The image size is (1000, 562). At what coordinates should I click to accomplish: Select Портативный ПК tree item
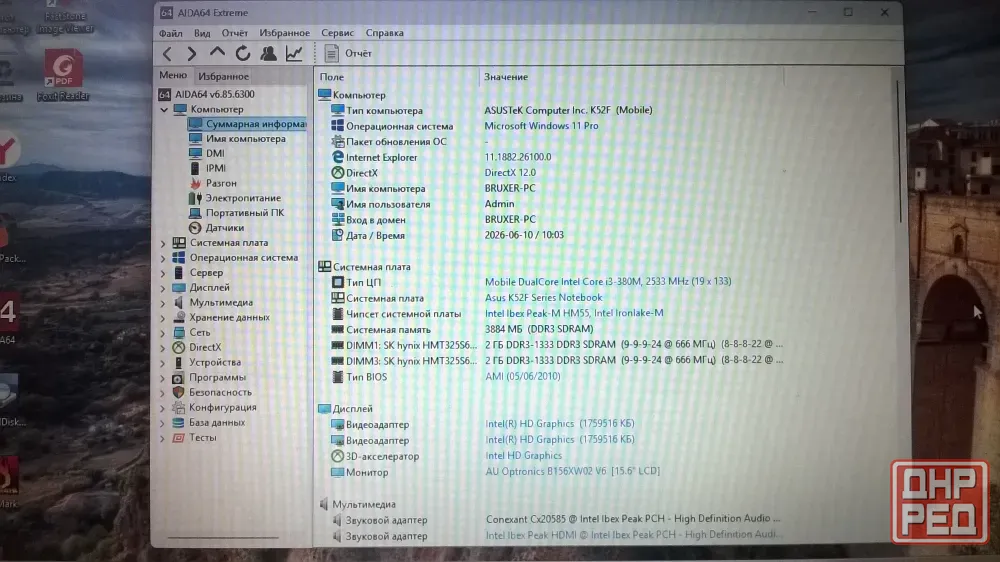tap(245, 212)
